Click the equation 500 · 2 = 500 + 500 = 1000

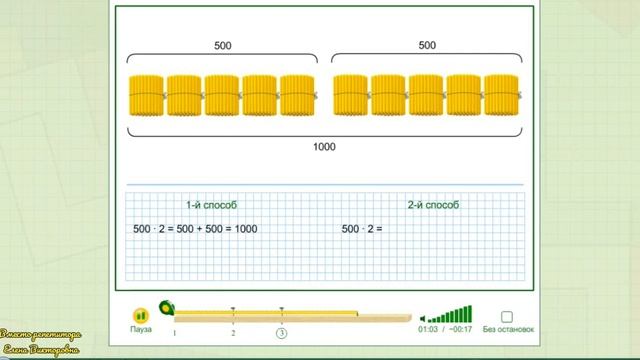(195, 229)
